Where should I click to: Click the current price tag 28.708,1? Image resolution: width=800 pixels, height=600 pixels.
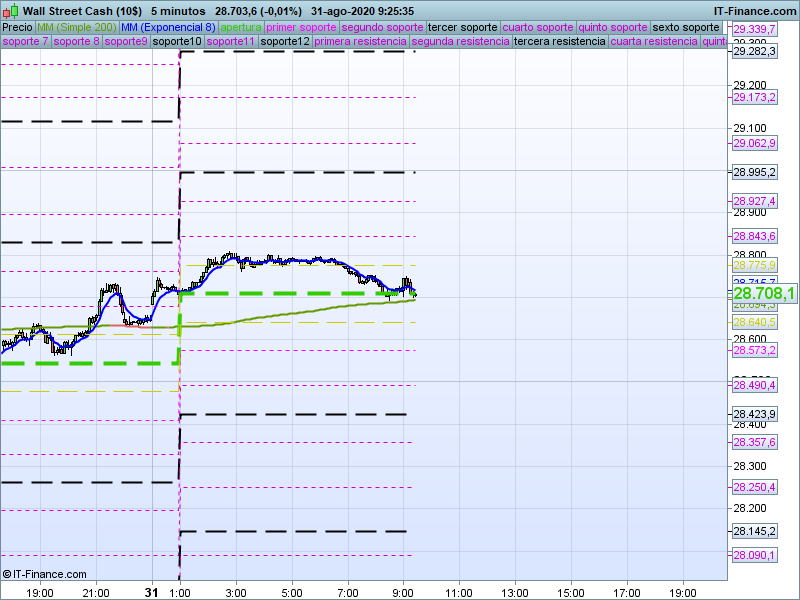click(764, 293)
